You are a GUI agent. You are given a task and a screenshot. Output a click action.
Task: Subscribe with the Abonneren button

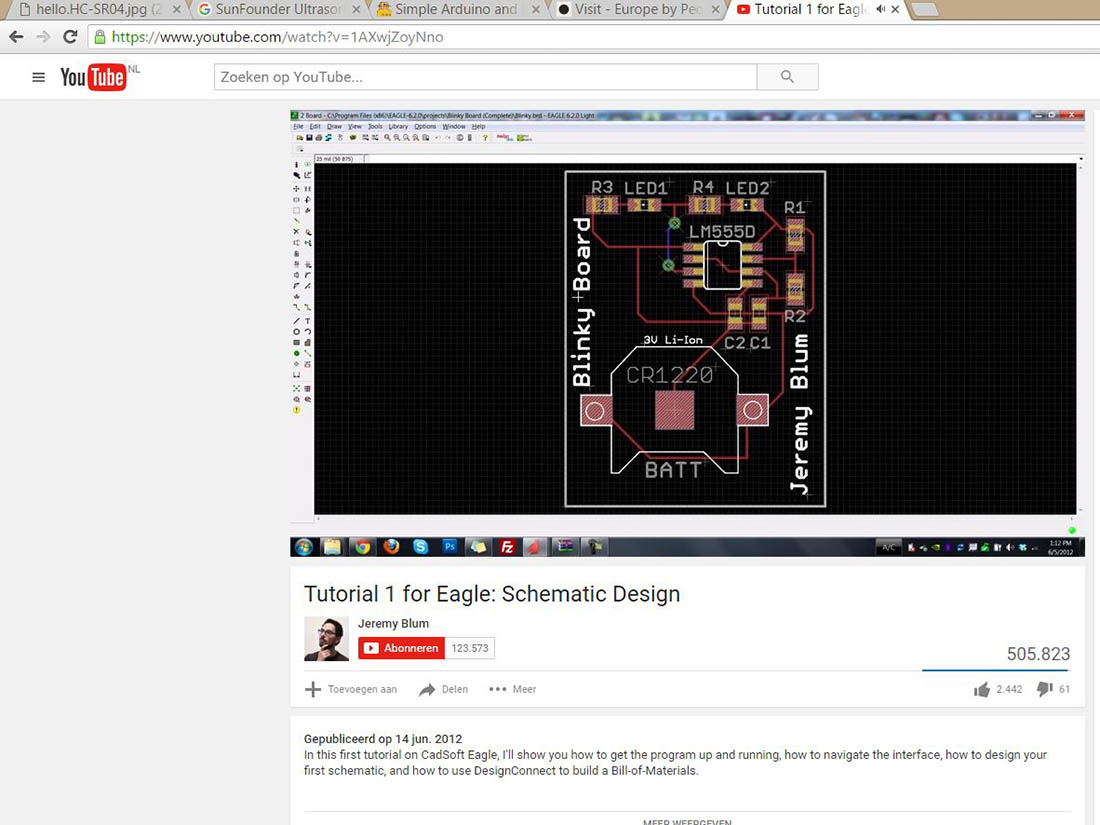click(401, 648)
